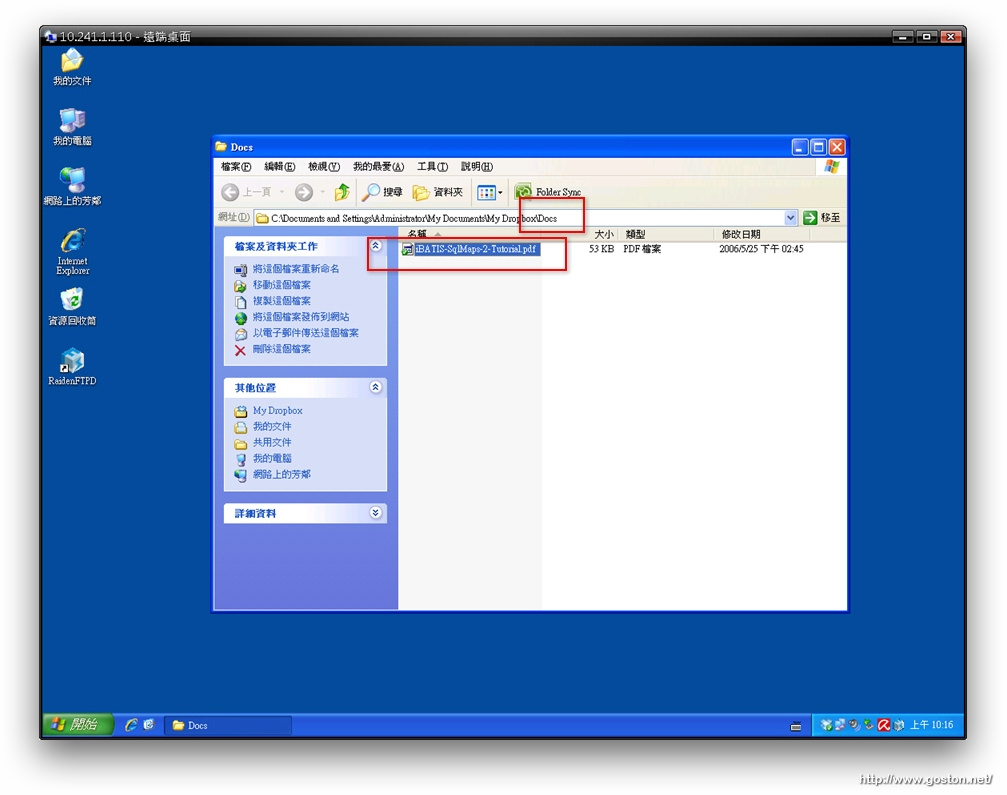1007x795 pixels.
Task: Open the Search (搜尋) toolbar button
Action: click(x=382, y=192)
